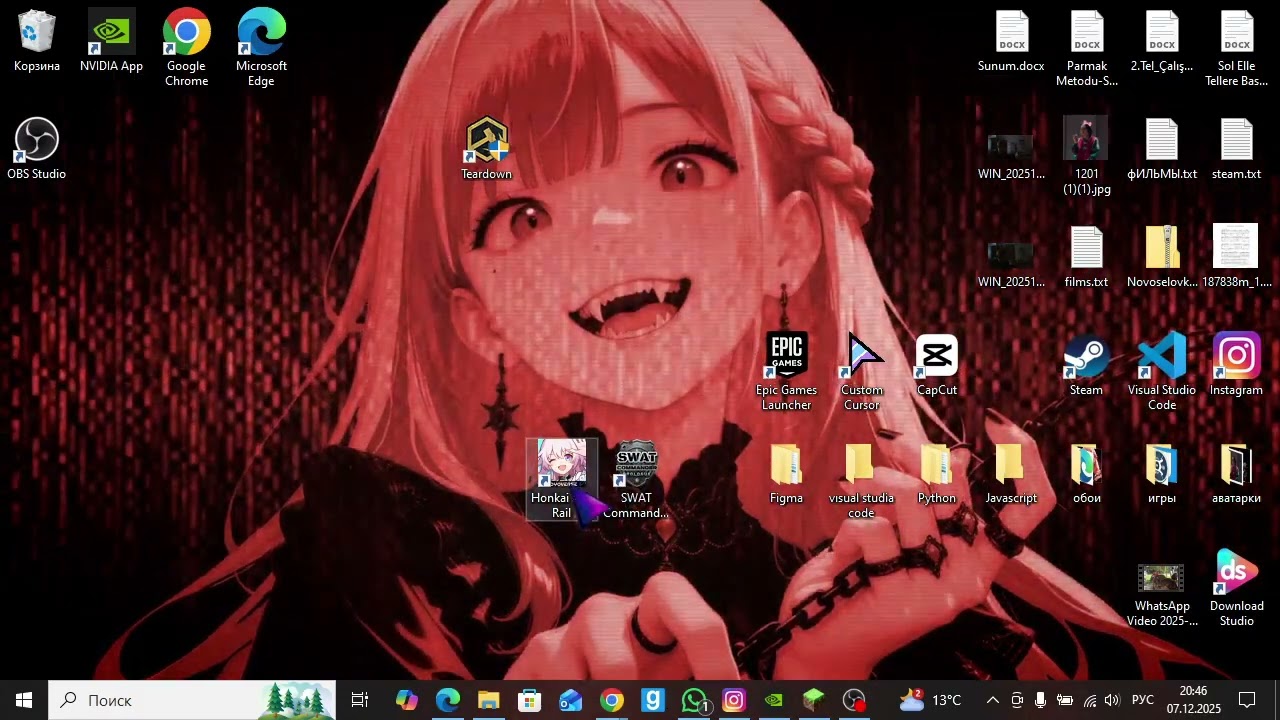Select the Javascript folder
The image size is (1280, 720).
click(x=1011, y=473)
